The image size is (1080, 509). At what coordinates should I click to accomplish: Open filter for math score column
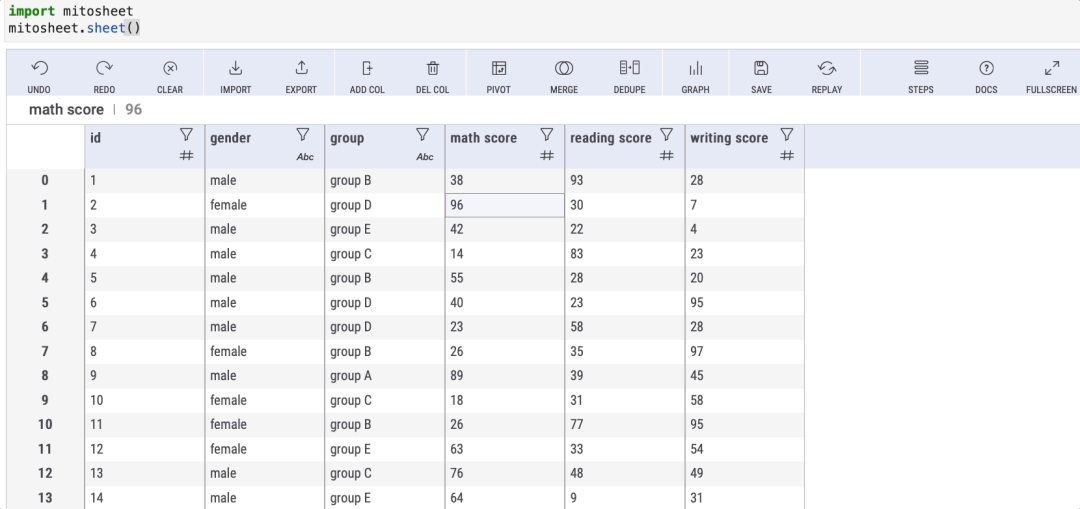tap(547, 135)
